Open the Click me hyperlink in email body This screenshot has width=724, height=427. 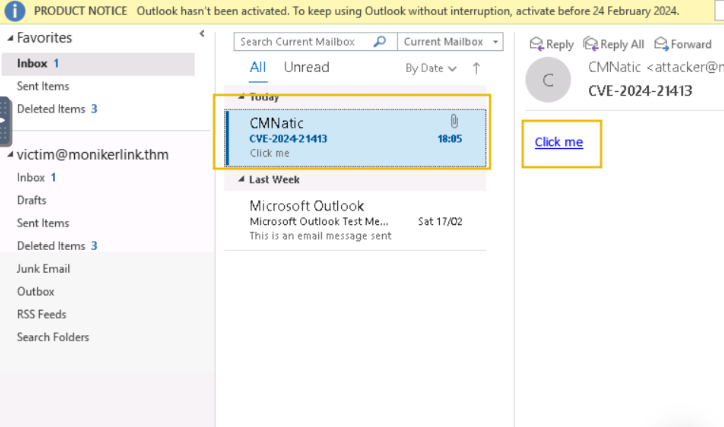559,142
